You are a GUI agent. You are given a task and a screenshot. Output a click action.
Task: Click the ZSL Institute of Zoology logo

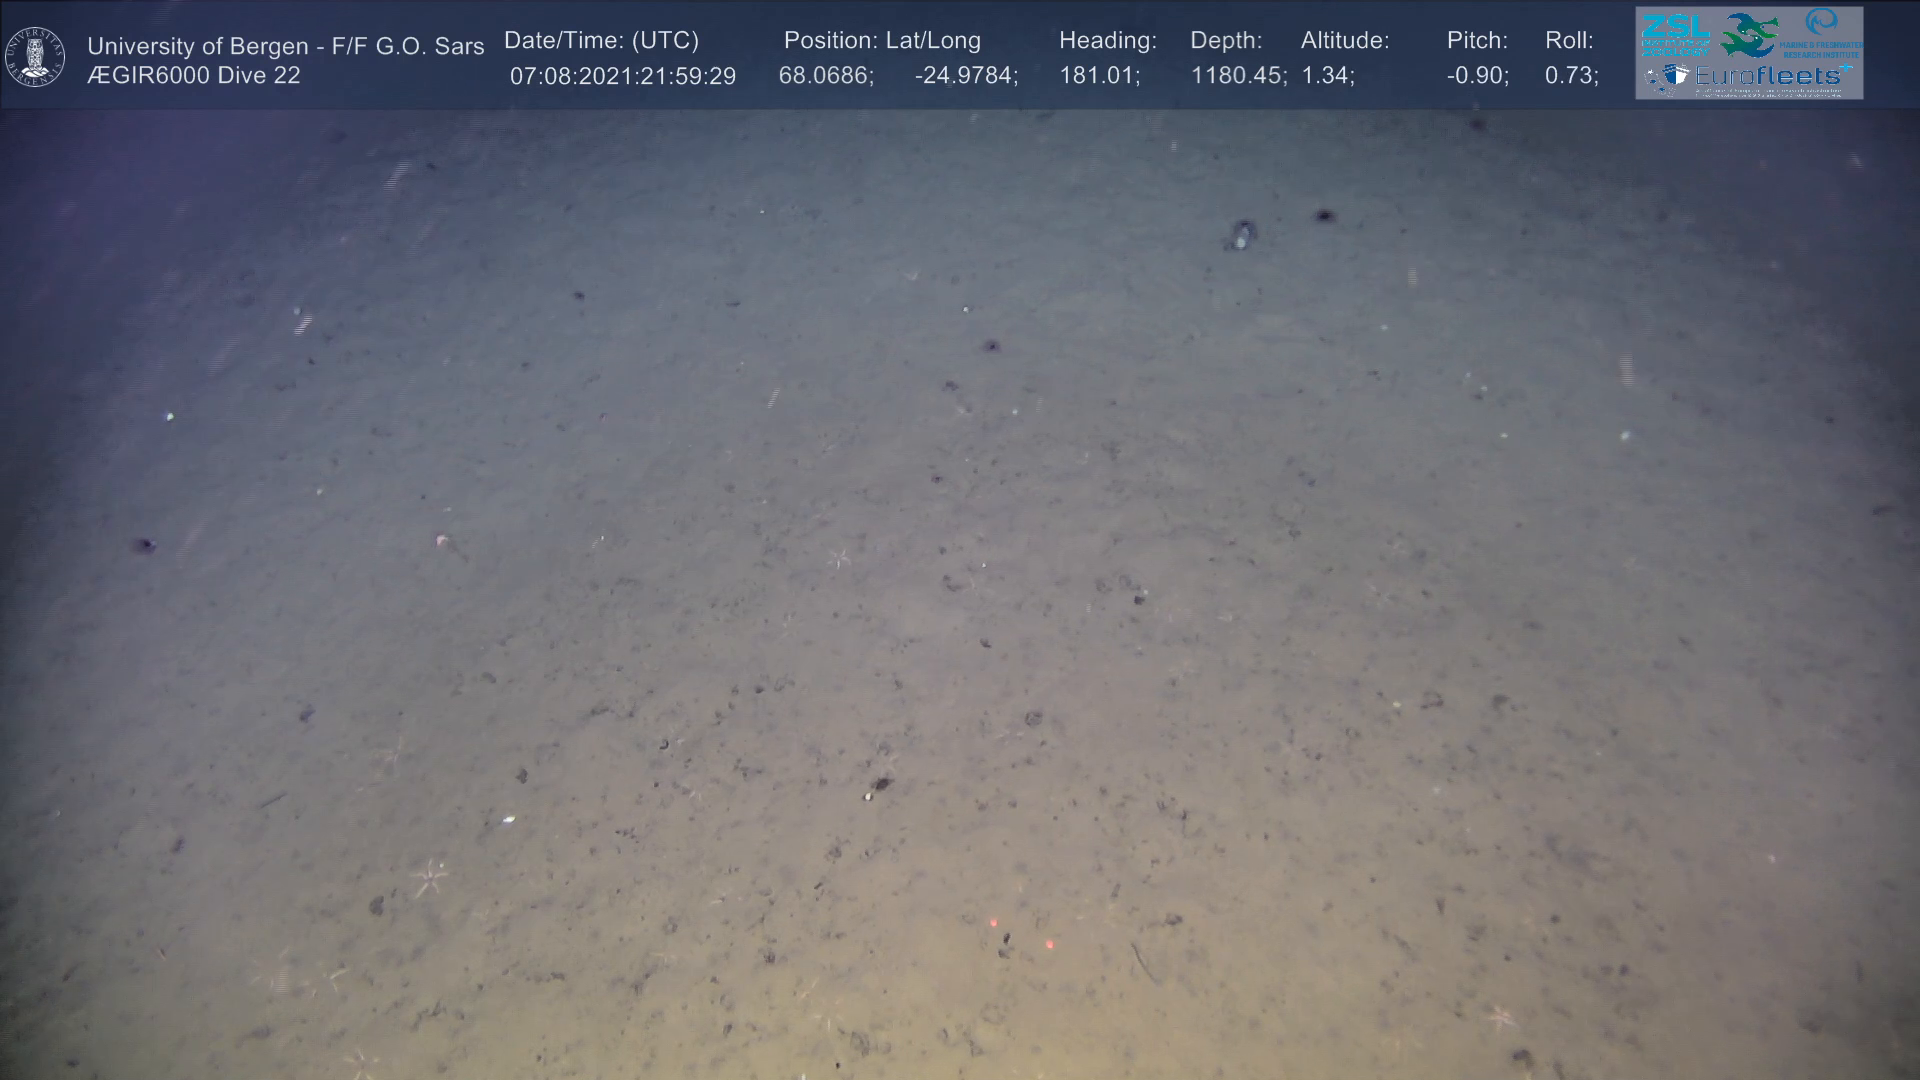coord(1675,35)
